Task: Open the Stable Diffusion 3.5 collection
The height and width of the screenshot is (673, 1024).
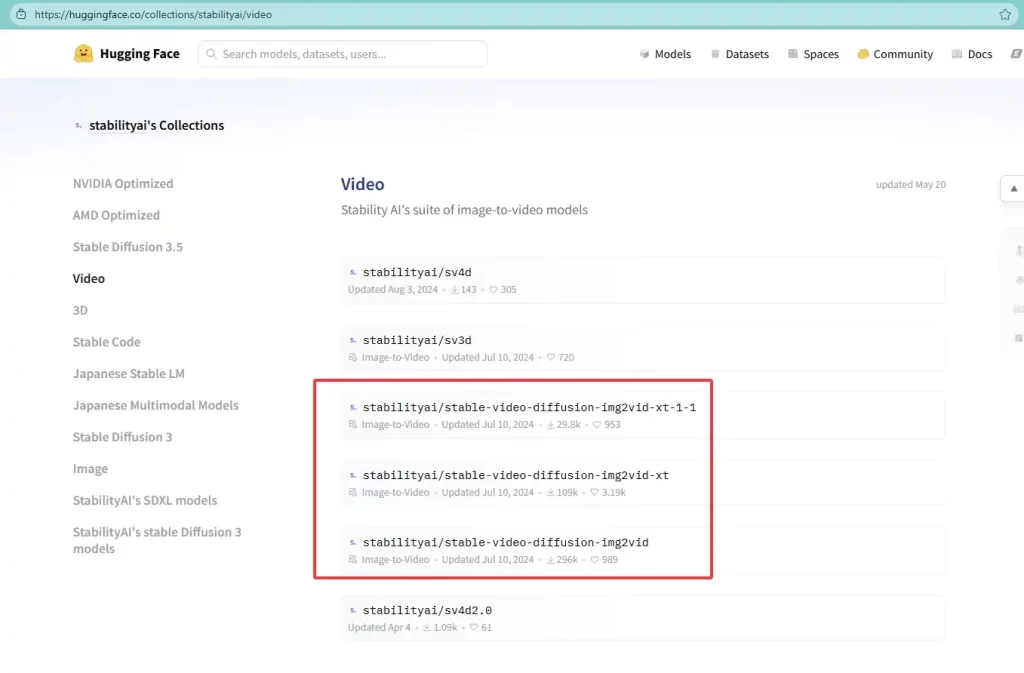Action: [128, 247]
